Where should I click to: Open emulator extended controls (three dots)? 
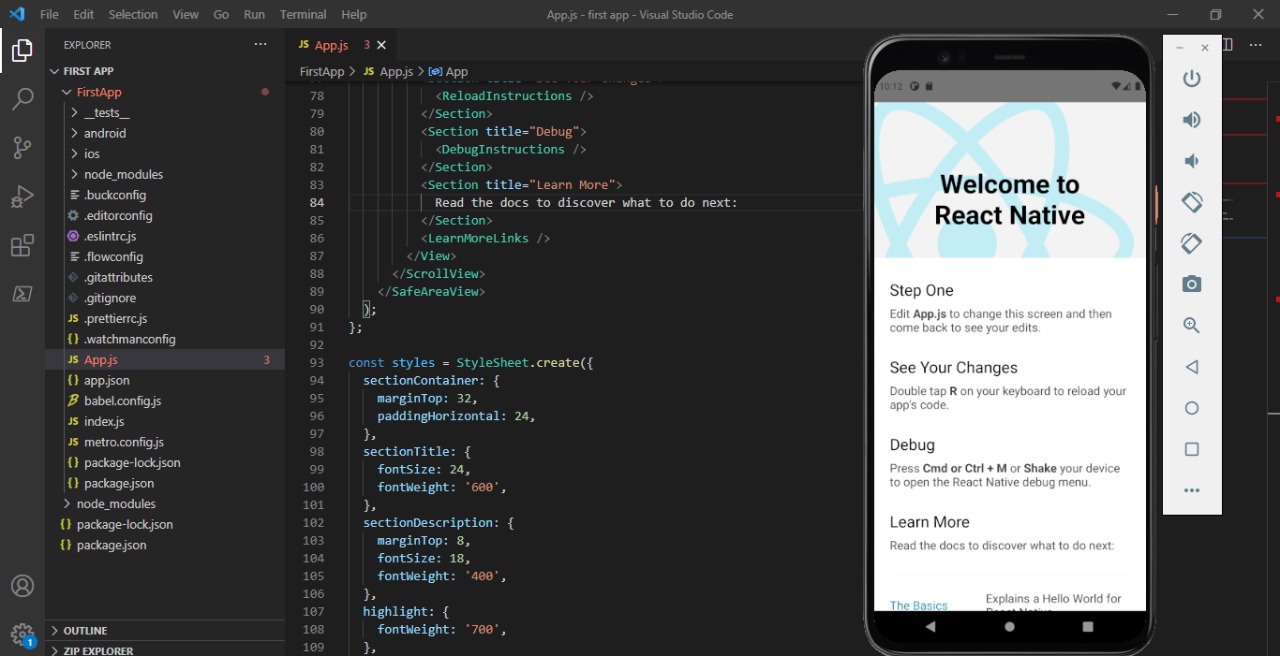(x=1191, y=490)
